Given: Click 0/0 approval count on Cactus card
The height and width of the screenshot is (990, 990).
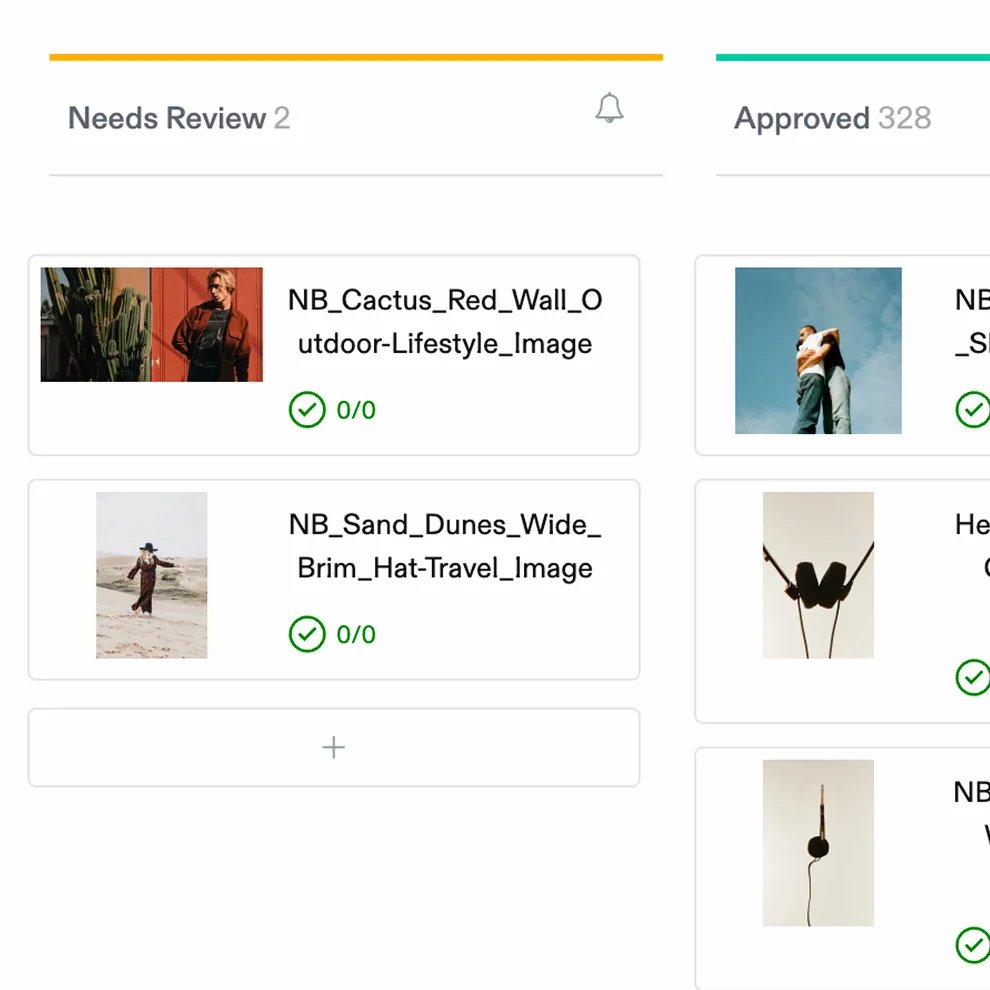Looking at the screenshot, I should [x=356, y=410].
